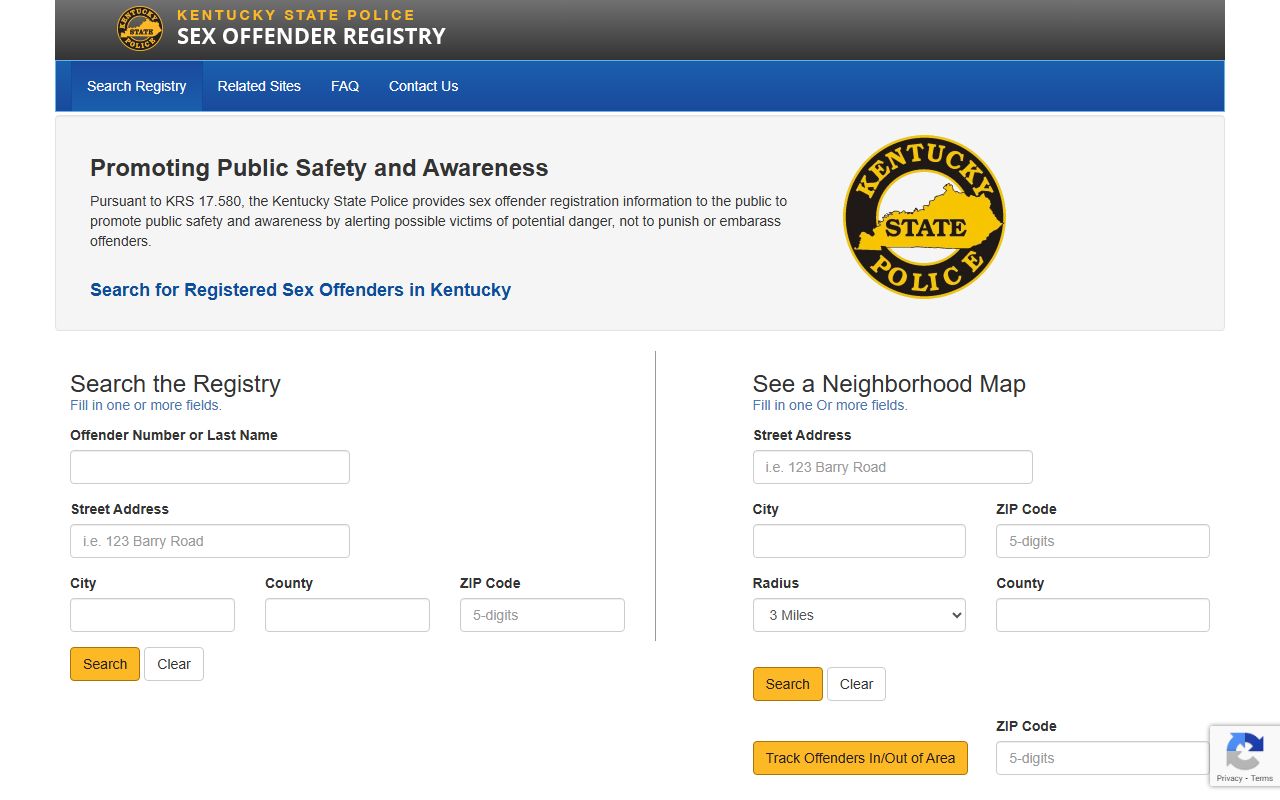1280x800 pixels.
Task: Open the FAQ page
Action: 345,86
